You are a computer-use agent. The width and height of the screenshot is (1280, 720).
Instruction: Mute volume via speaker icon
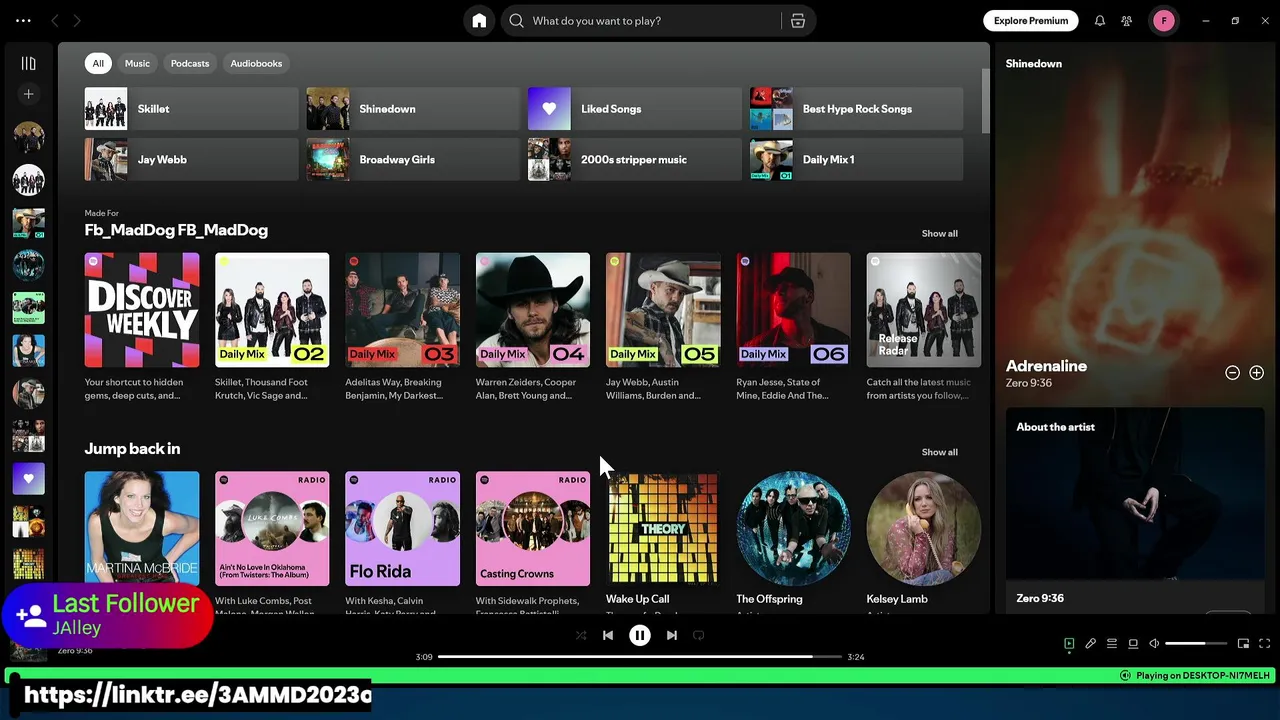tap(1154, 644)
